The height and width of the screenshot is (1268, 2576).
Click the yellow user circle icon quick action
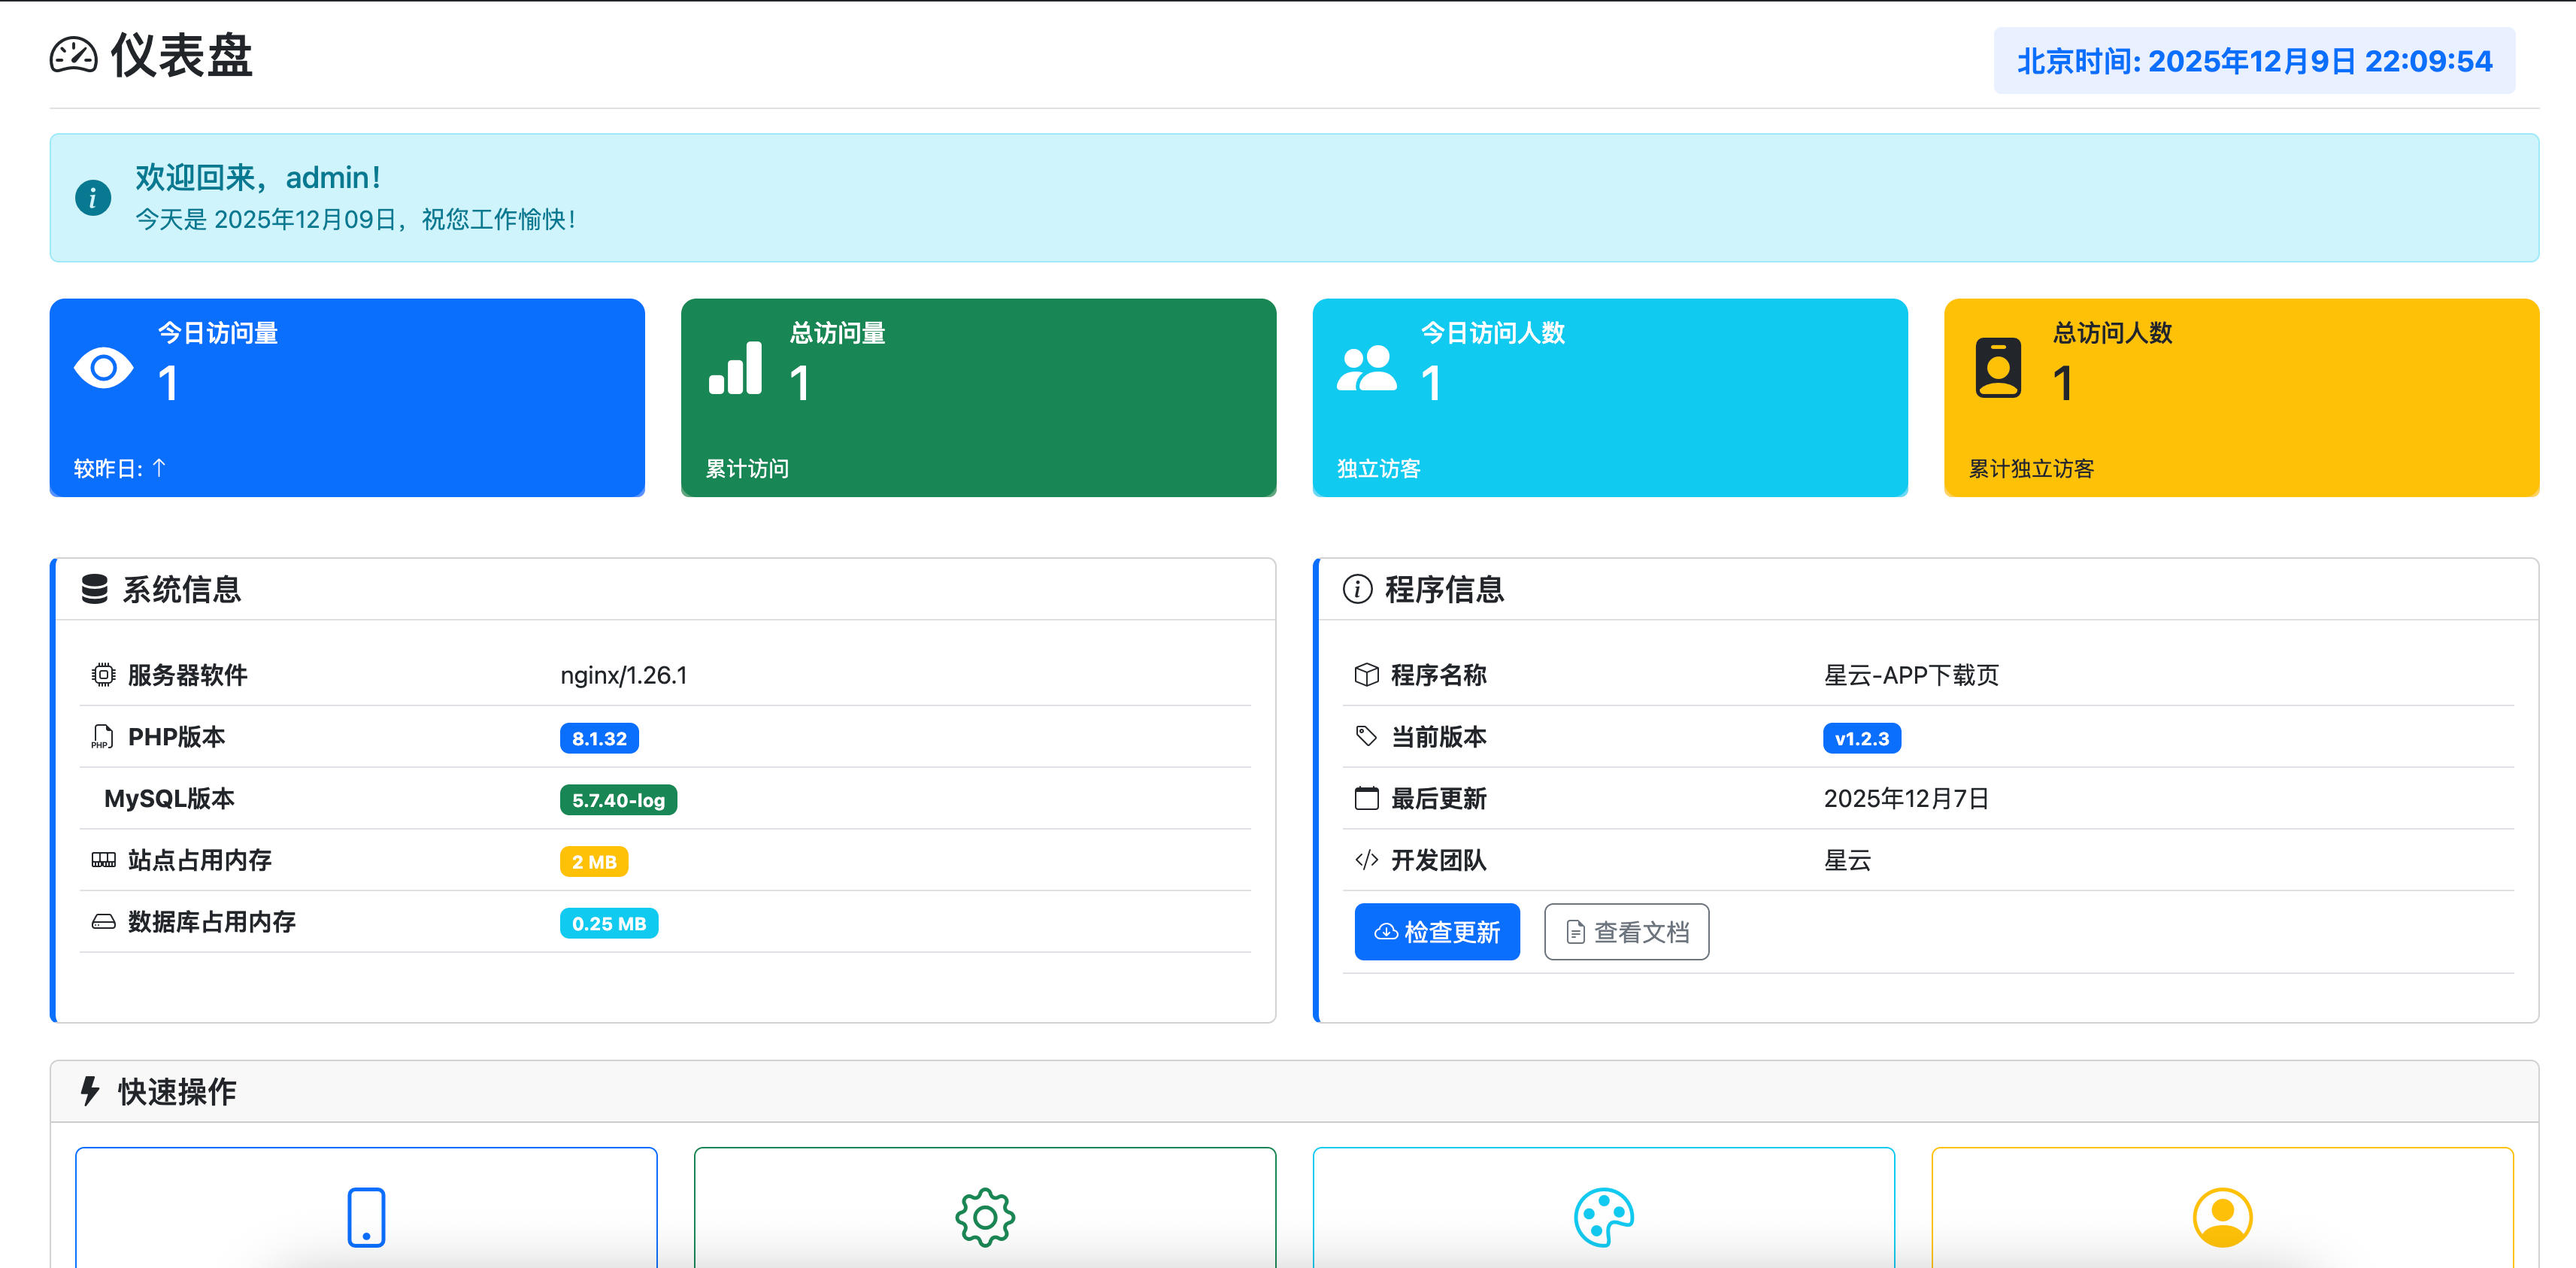[x=2222, y=1217]
